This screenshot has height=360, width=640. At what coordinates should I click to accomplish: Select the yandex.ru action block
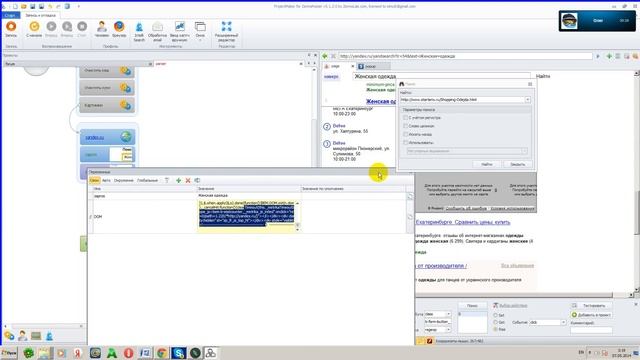(x=107, y=137)
